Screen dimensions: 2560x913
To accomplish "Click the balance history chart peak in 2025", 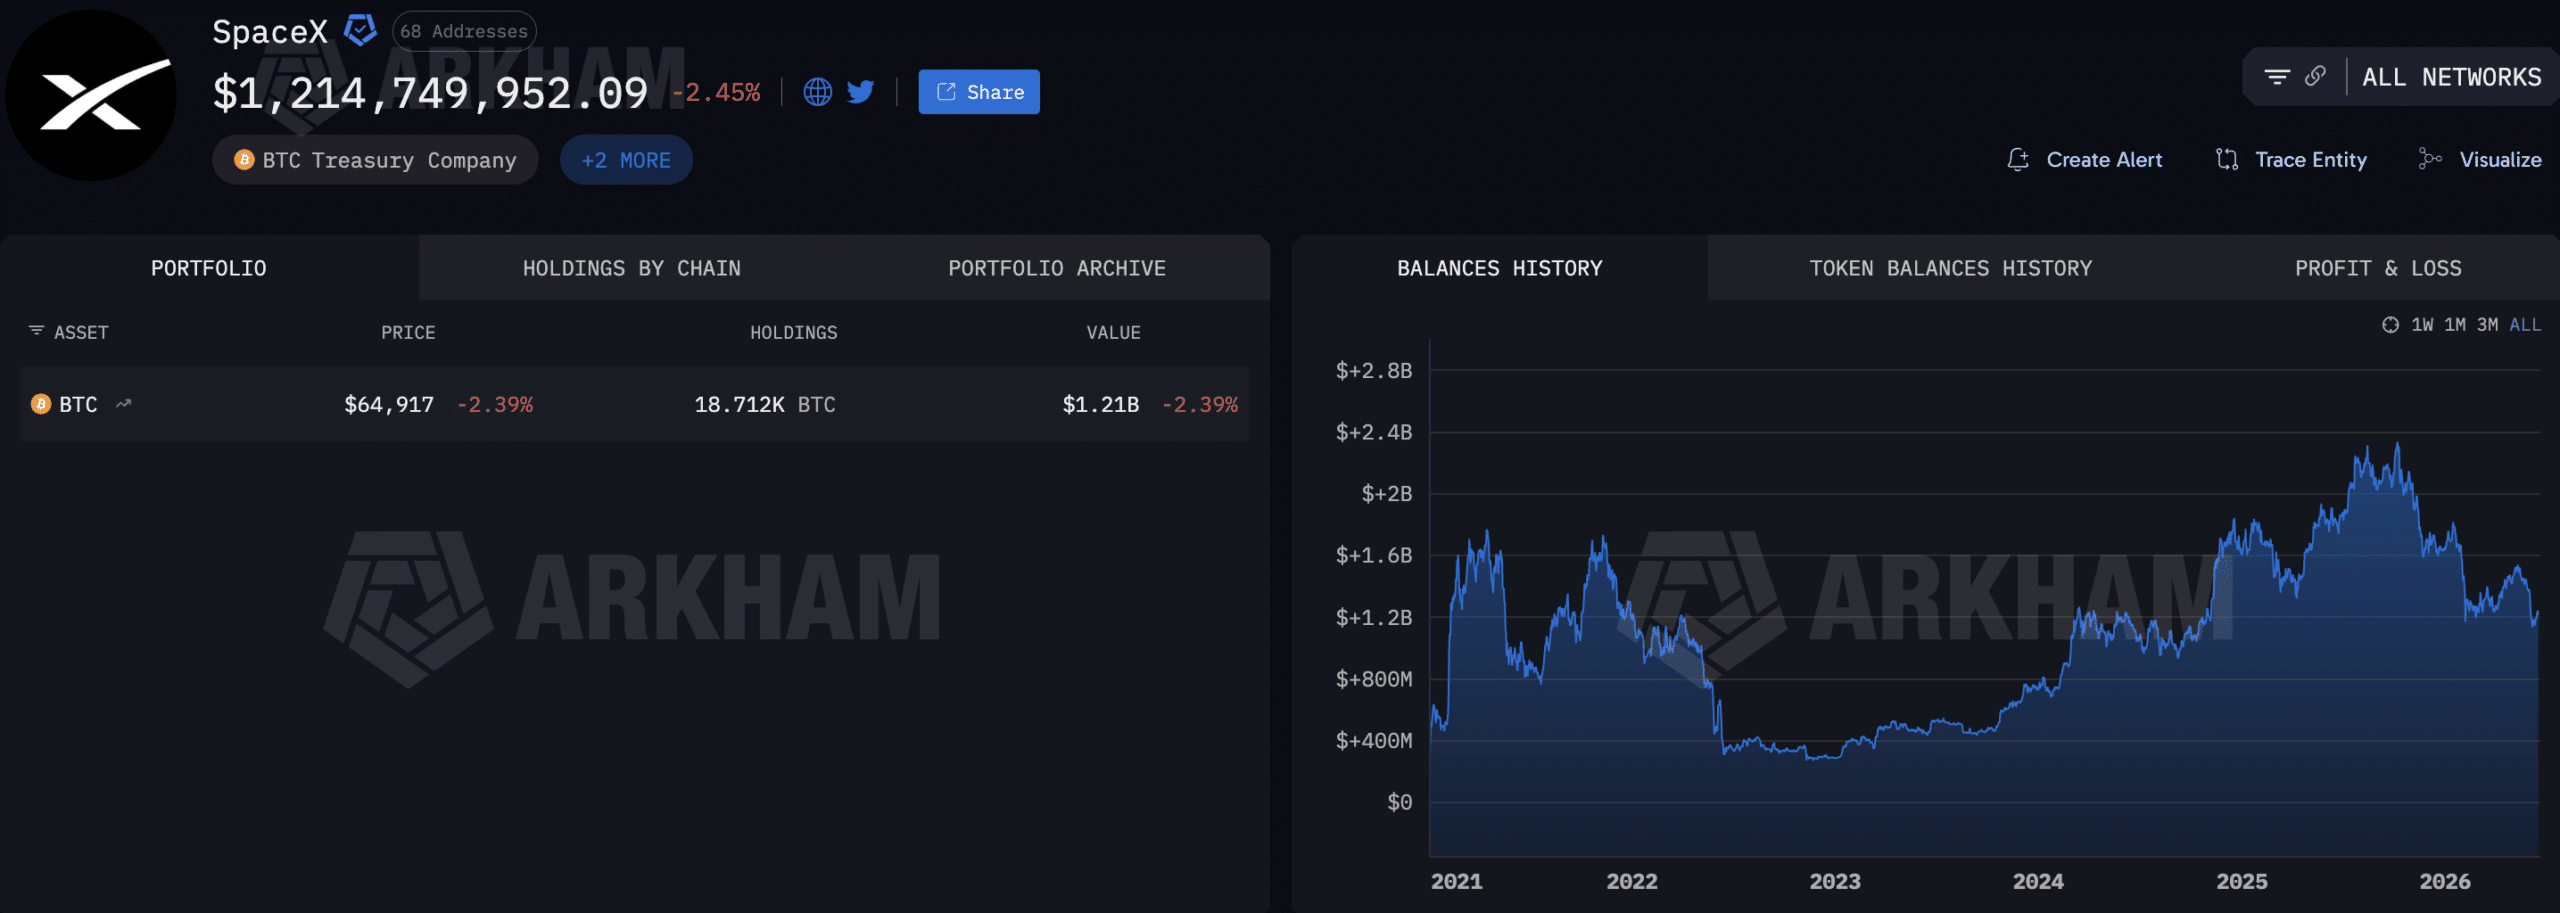I will 2397,445.
